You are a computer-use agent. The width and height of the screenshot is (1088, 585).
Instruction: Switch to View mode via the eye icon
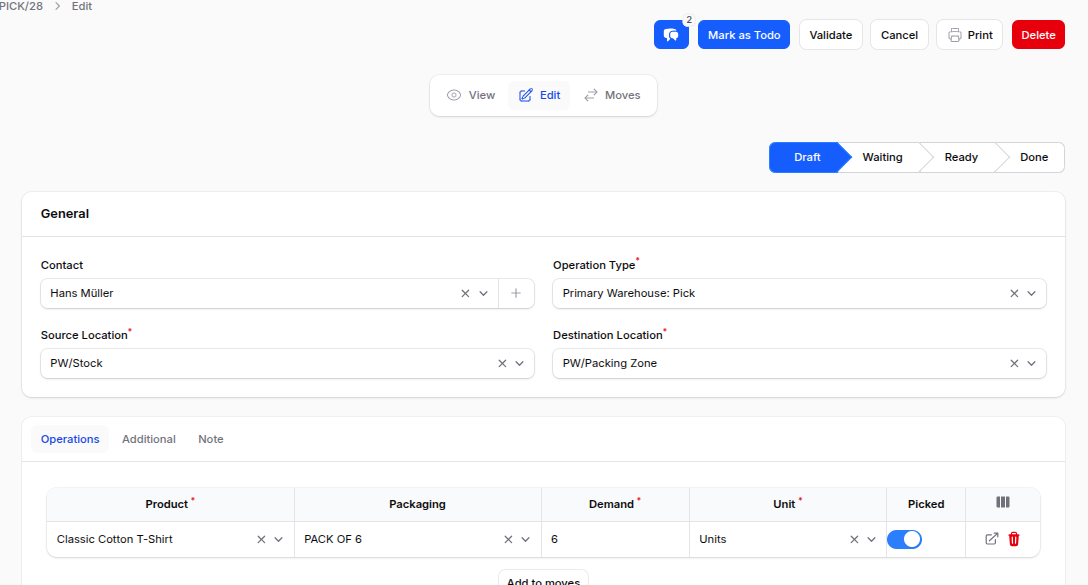tap(470, 94)
